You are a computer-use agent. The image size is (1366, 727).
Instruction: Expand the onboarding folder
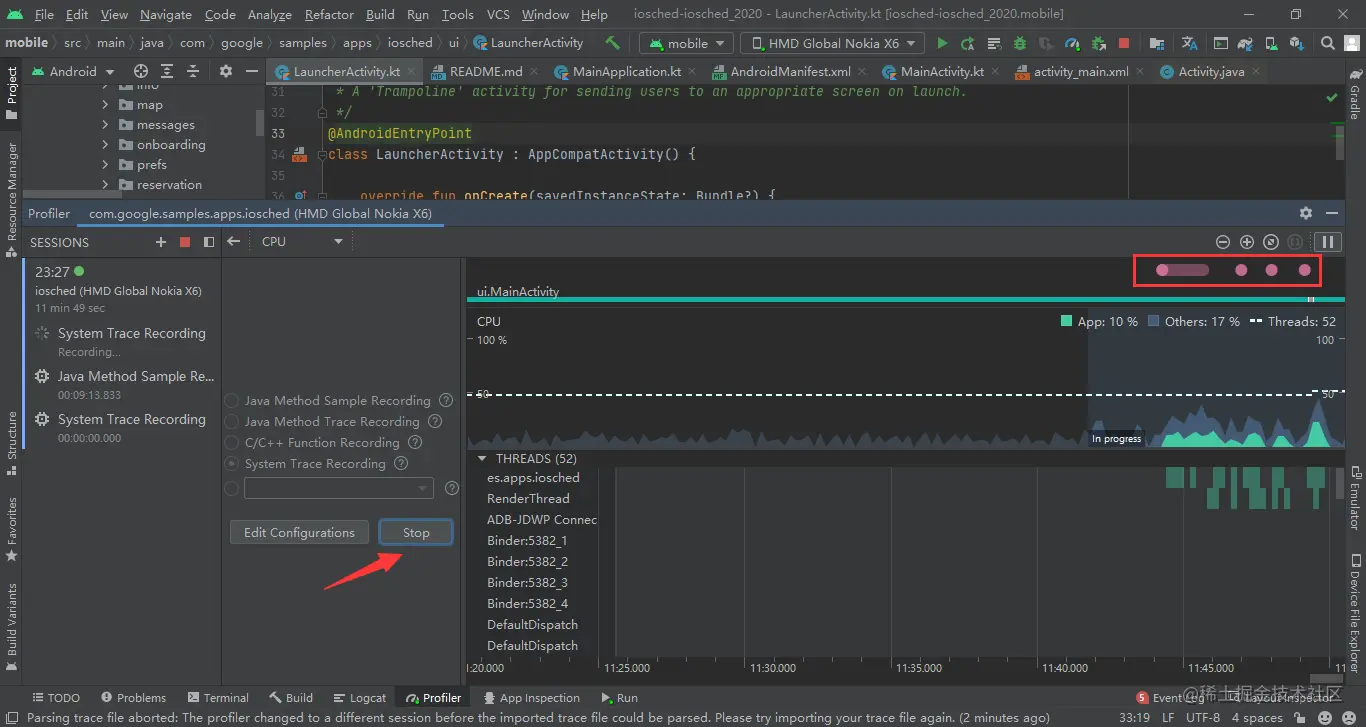click(105, 145)
